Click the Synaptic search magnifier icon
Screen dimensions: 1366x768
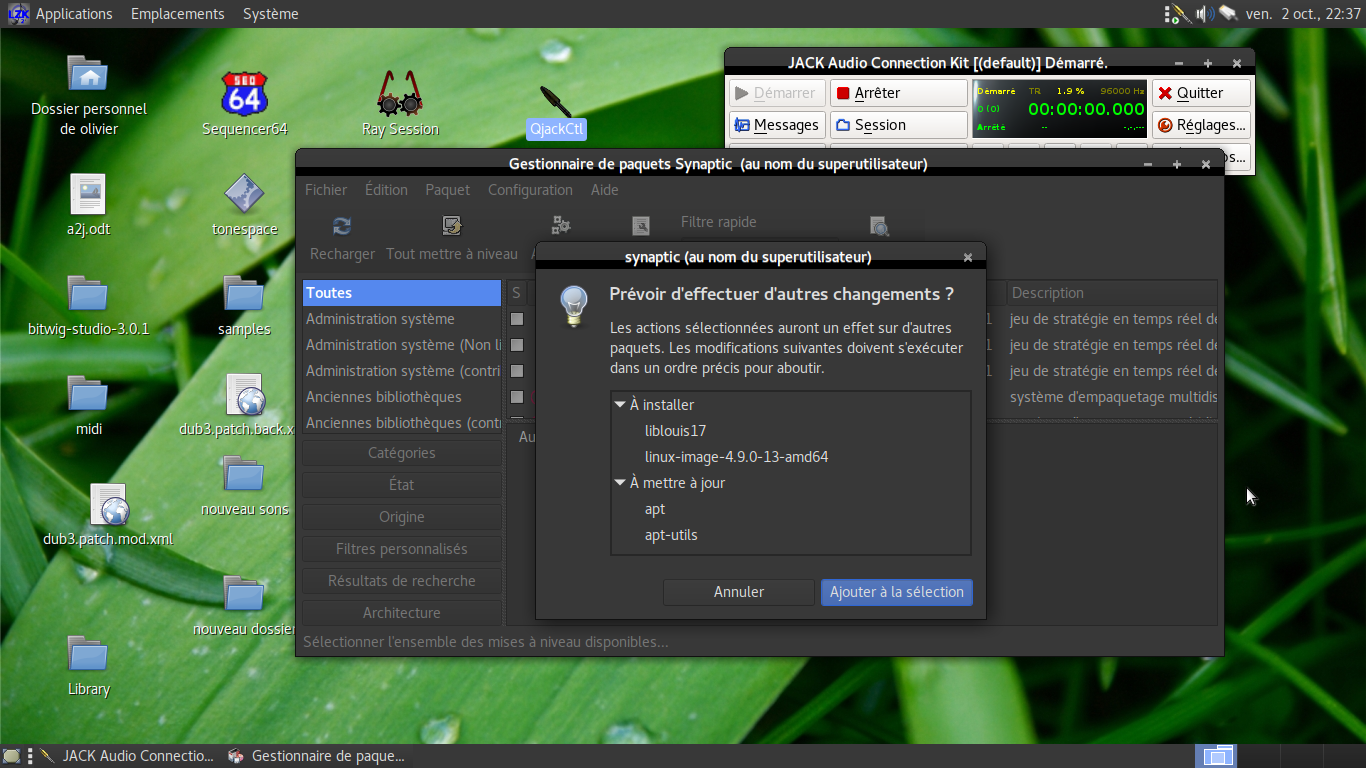pyautogui.click(x=879, y=226)
